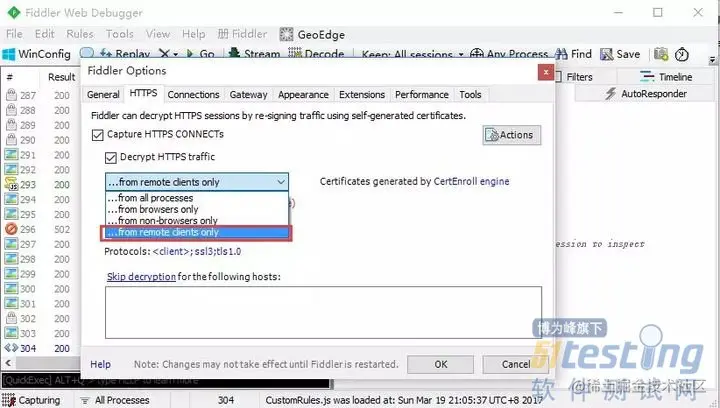Click inside the skip hosts text box

pyautogui.click(x=323, y=313)
